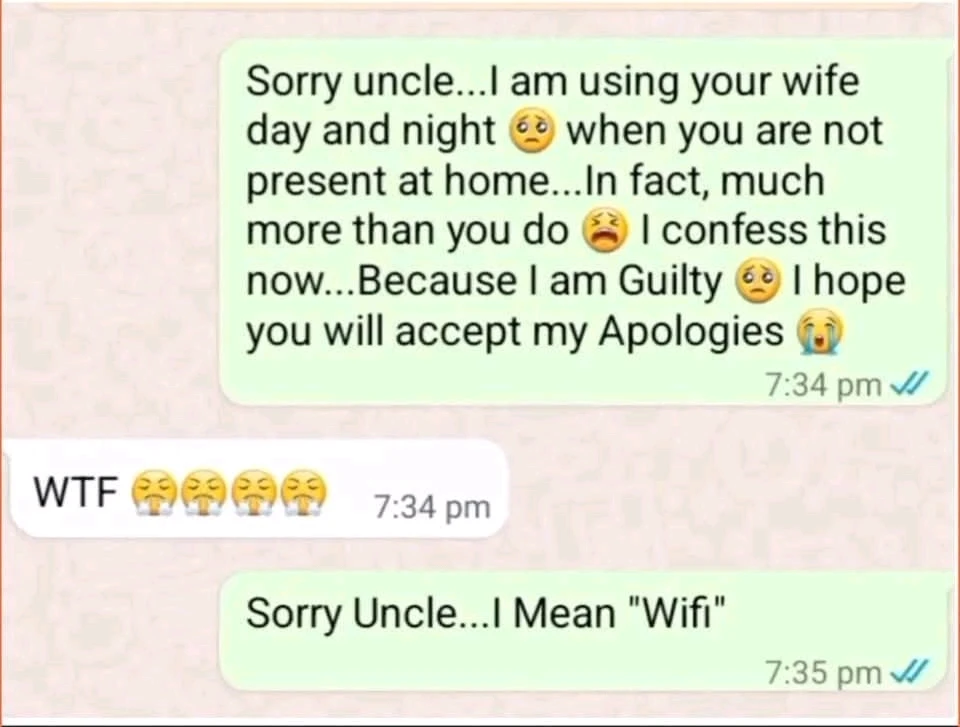Image resolution: width=960 pixels, height=727 pixels.
Task: Click the word 'WTF' in the received message
Action: [x=76, y=492]
